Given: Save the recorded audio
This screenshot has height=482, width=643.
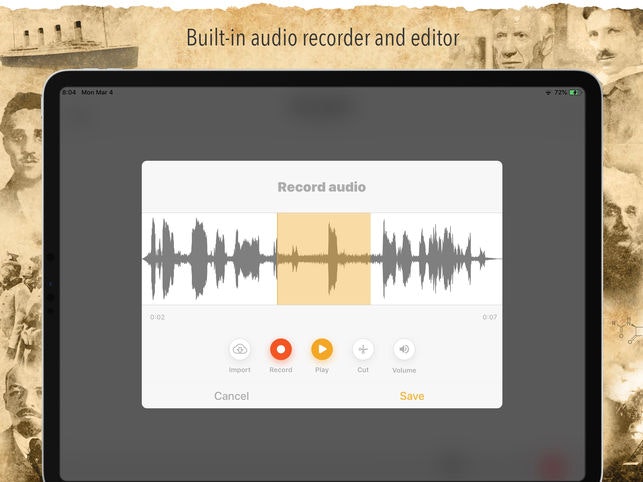Looking at the screenshot, I should point(412,396).
